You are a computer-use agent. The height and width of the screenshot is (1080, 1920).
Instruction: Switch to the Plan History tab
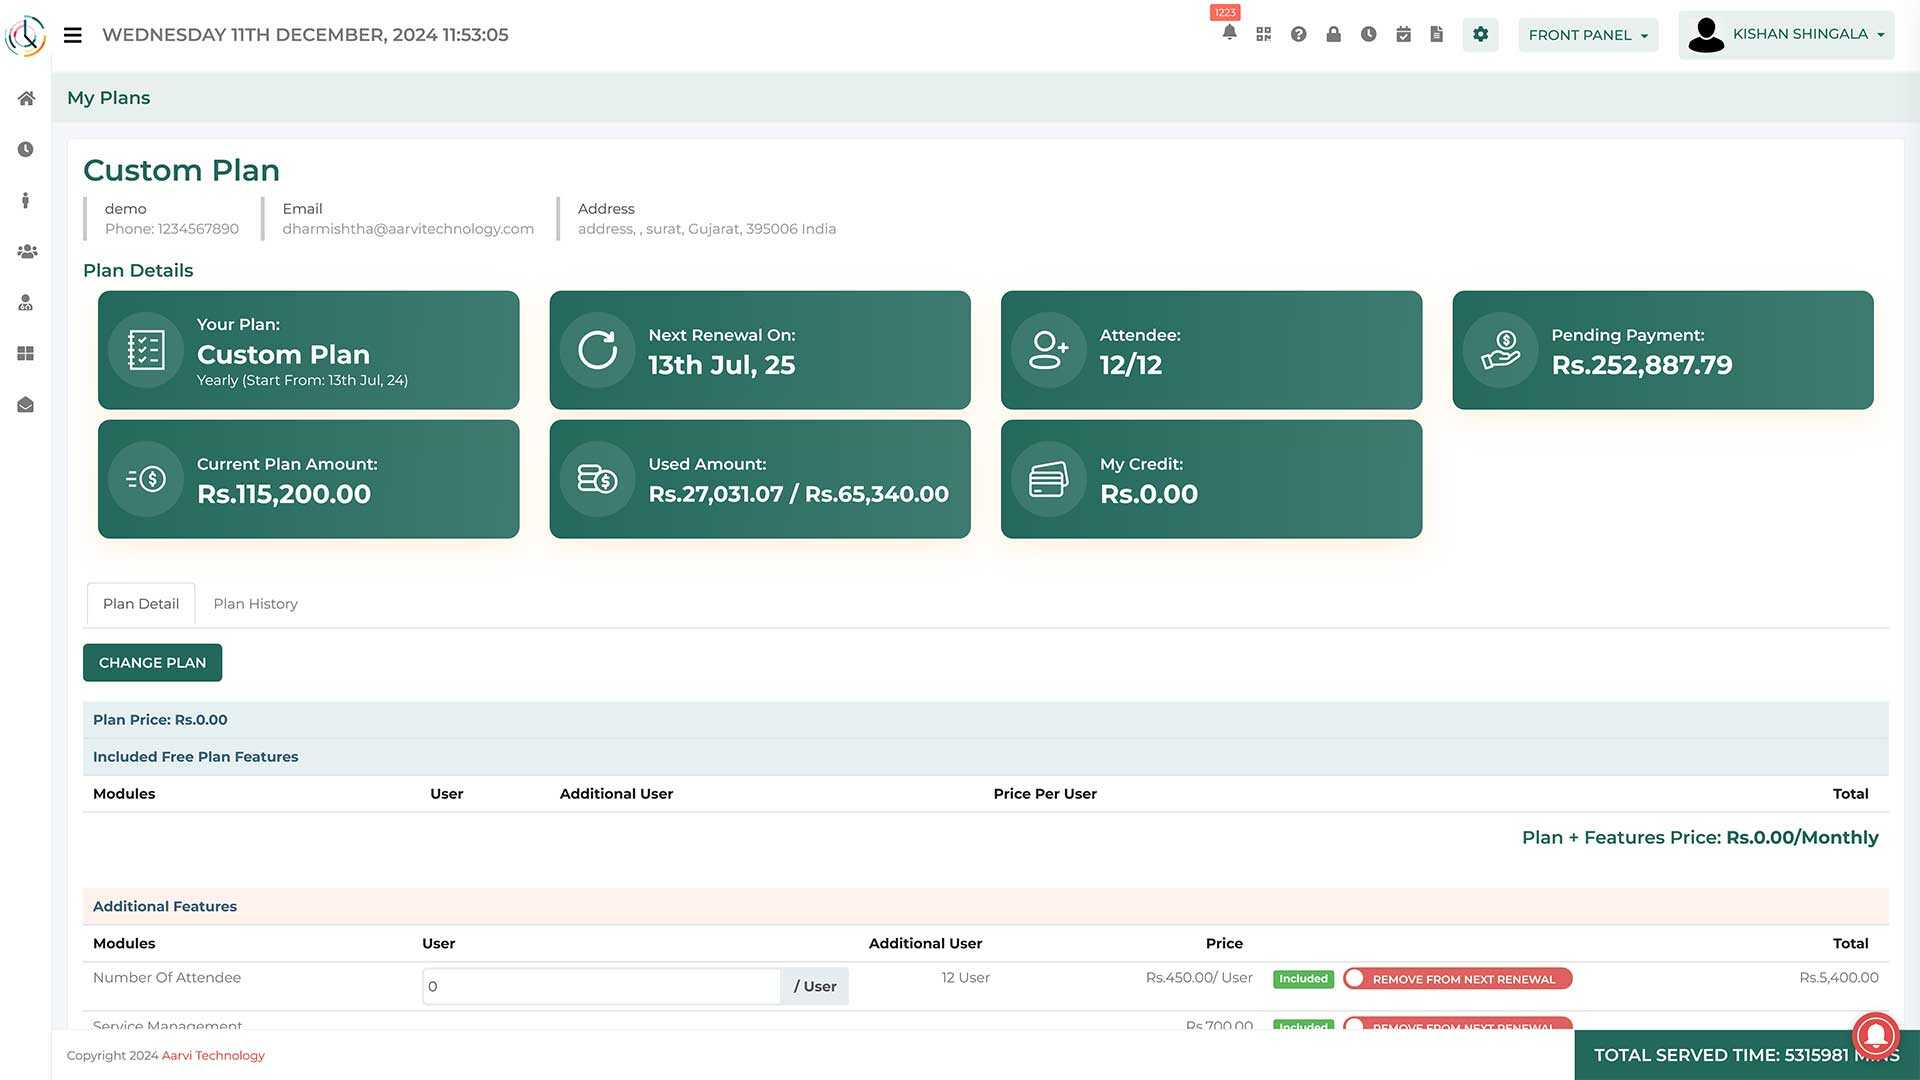click(255, 604)
